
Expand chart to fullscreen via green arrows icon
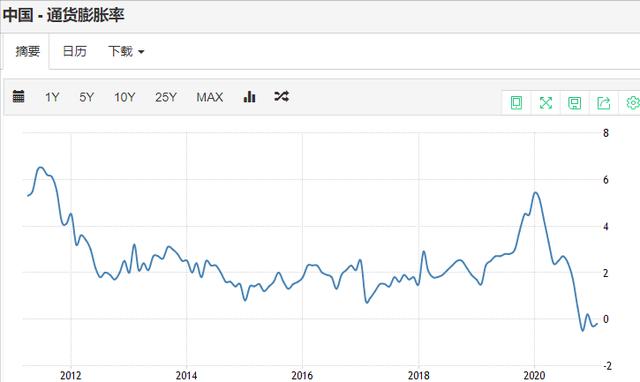point(546,102)
